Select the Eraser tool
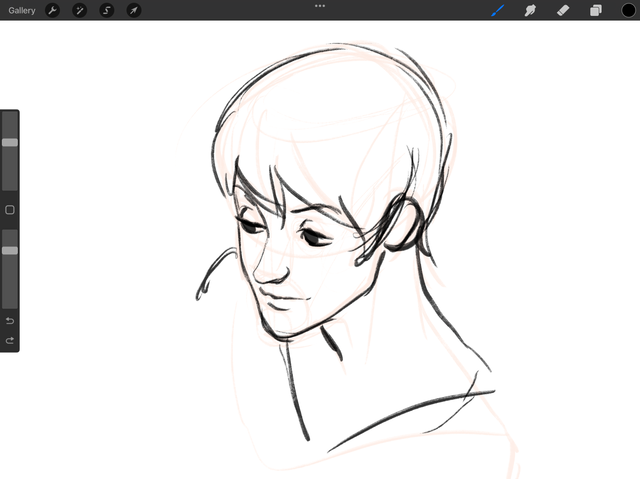This screenshot has width=640, height=479. click(563, 10)
